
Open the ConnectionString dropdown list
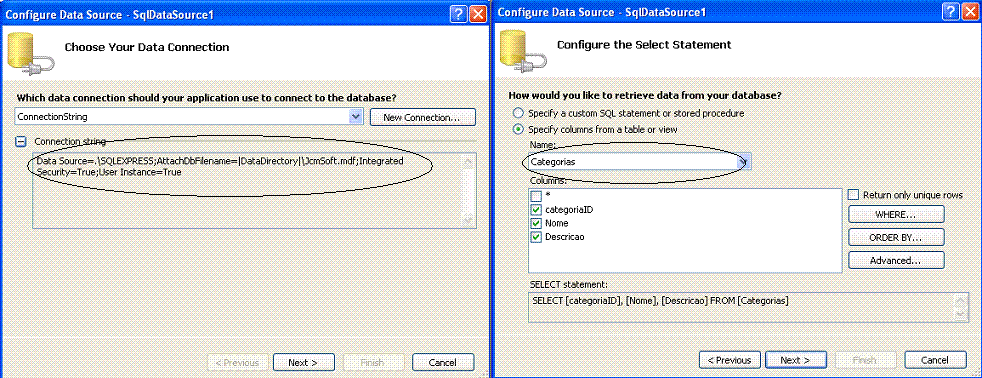tap(356, 116)
